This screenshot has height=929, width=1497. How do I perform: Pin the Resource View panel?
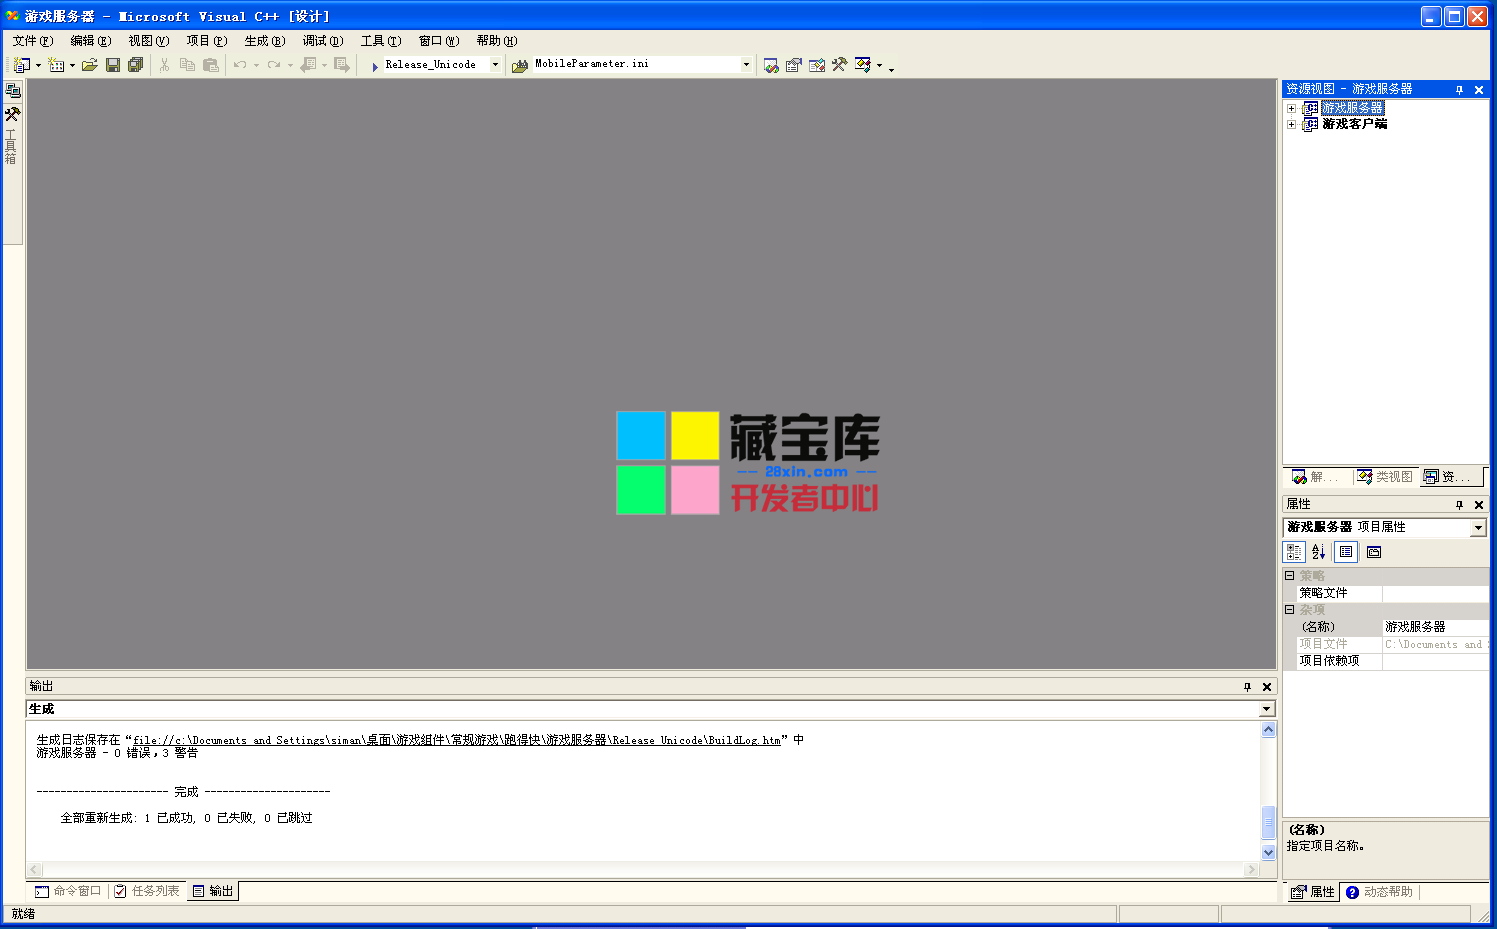1459,90
